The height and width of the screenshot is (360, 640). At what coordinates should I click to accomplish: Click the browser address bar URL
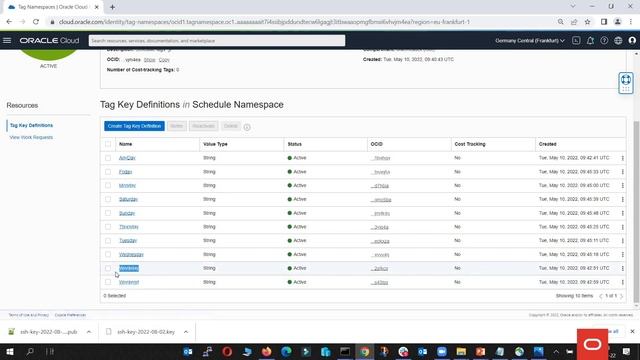point(264,22)
